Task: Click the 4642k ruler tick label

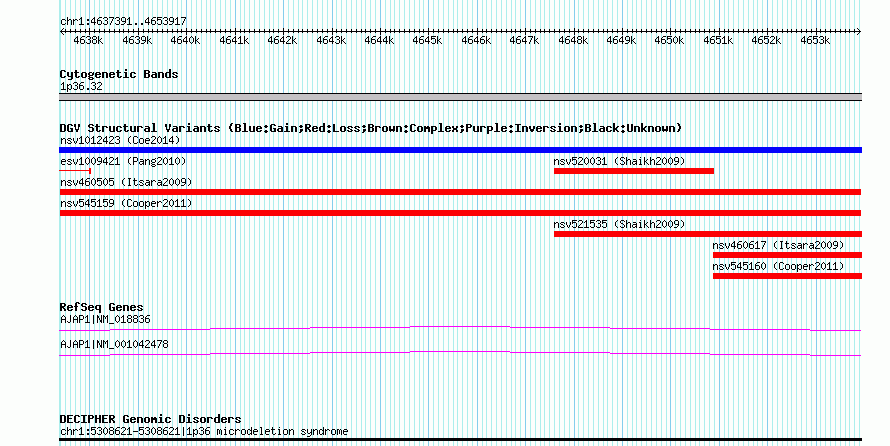Action: click(x=282, y=41)
